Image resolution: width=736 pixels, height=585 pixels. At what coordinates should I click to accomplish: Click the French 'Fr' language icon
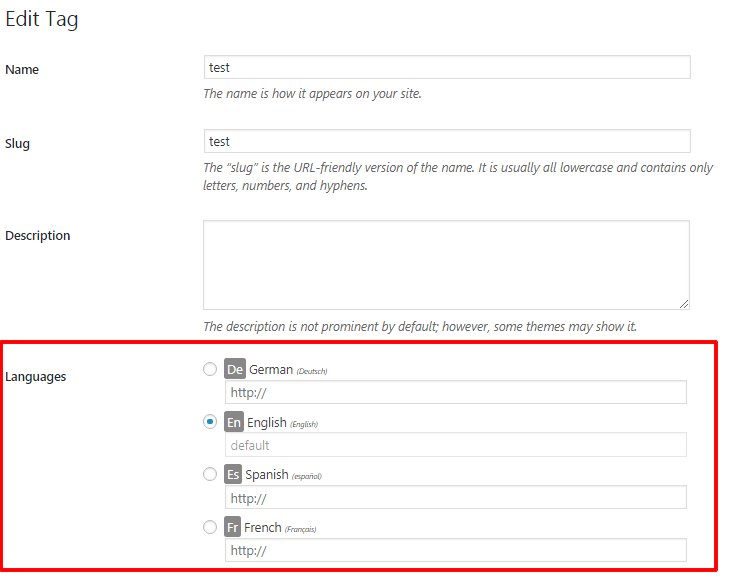click(x=233, y=527)
